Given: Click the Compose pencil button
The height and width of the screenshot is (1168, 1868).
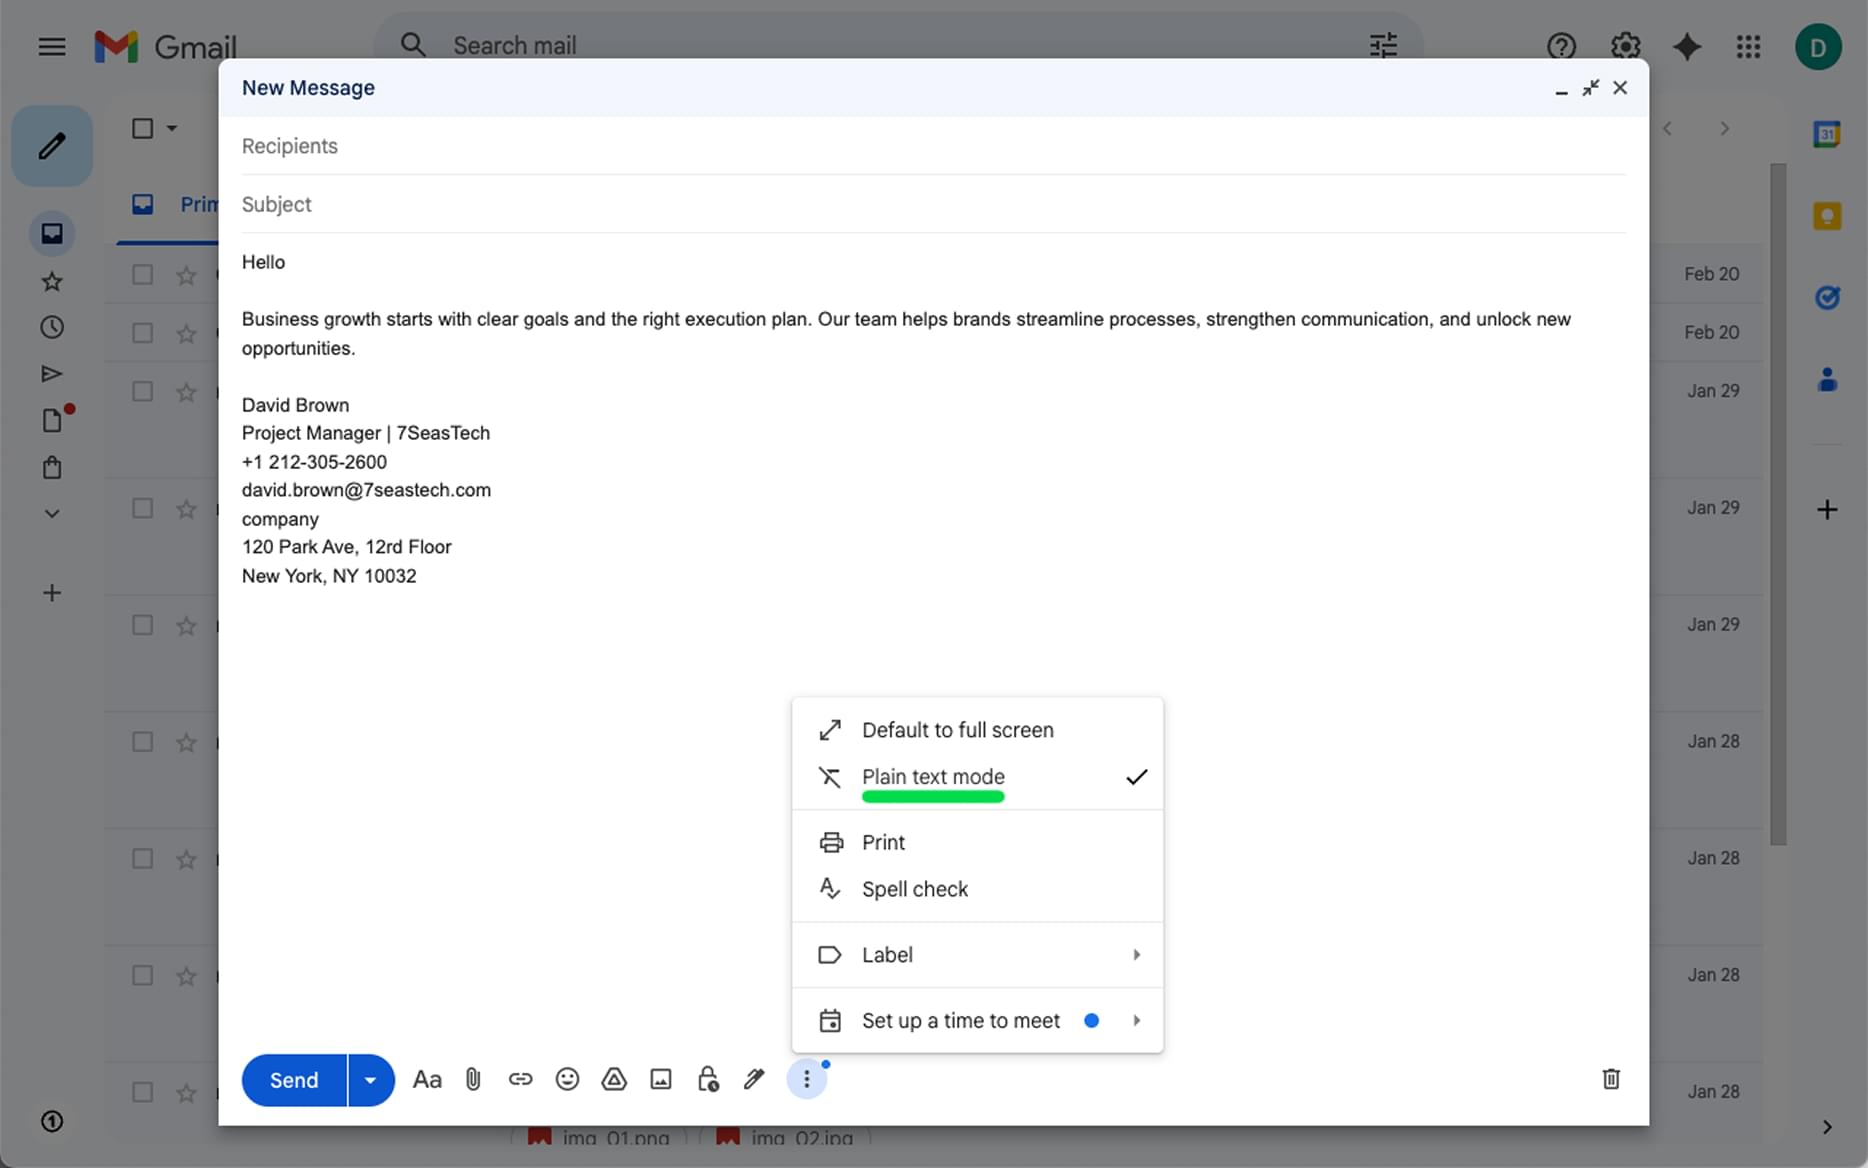Looking at the screenshot, I should (52, 146).
